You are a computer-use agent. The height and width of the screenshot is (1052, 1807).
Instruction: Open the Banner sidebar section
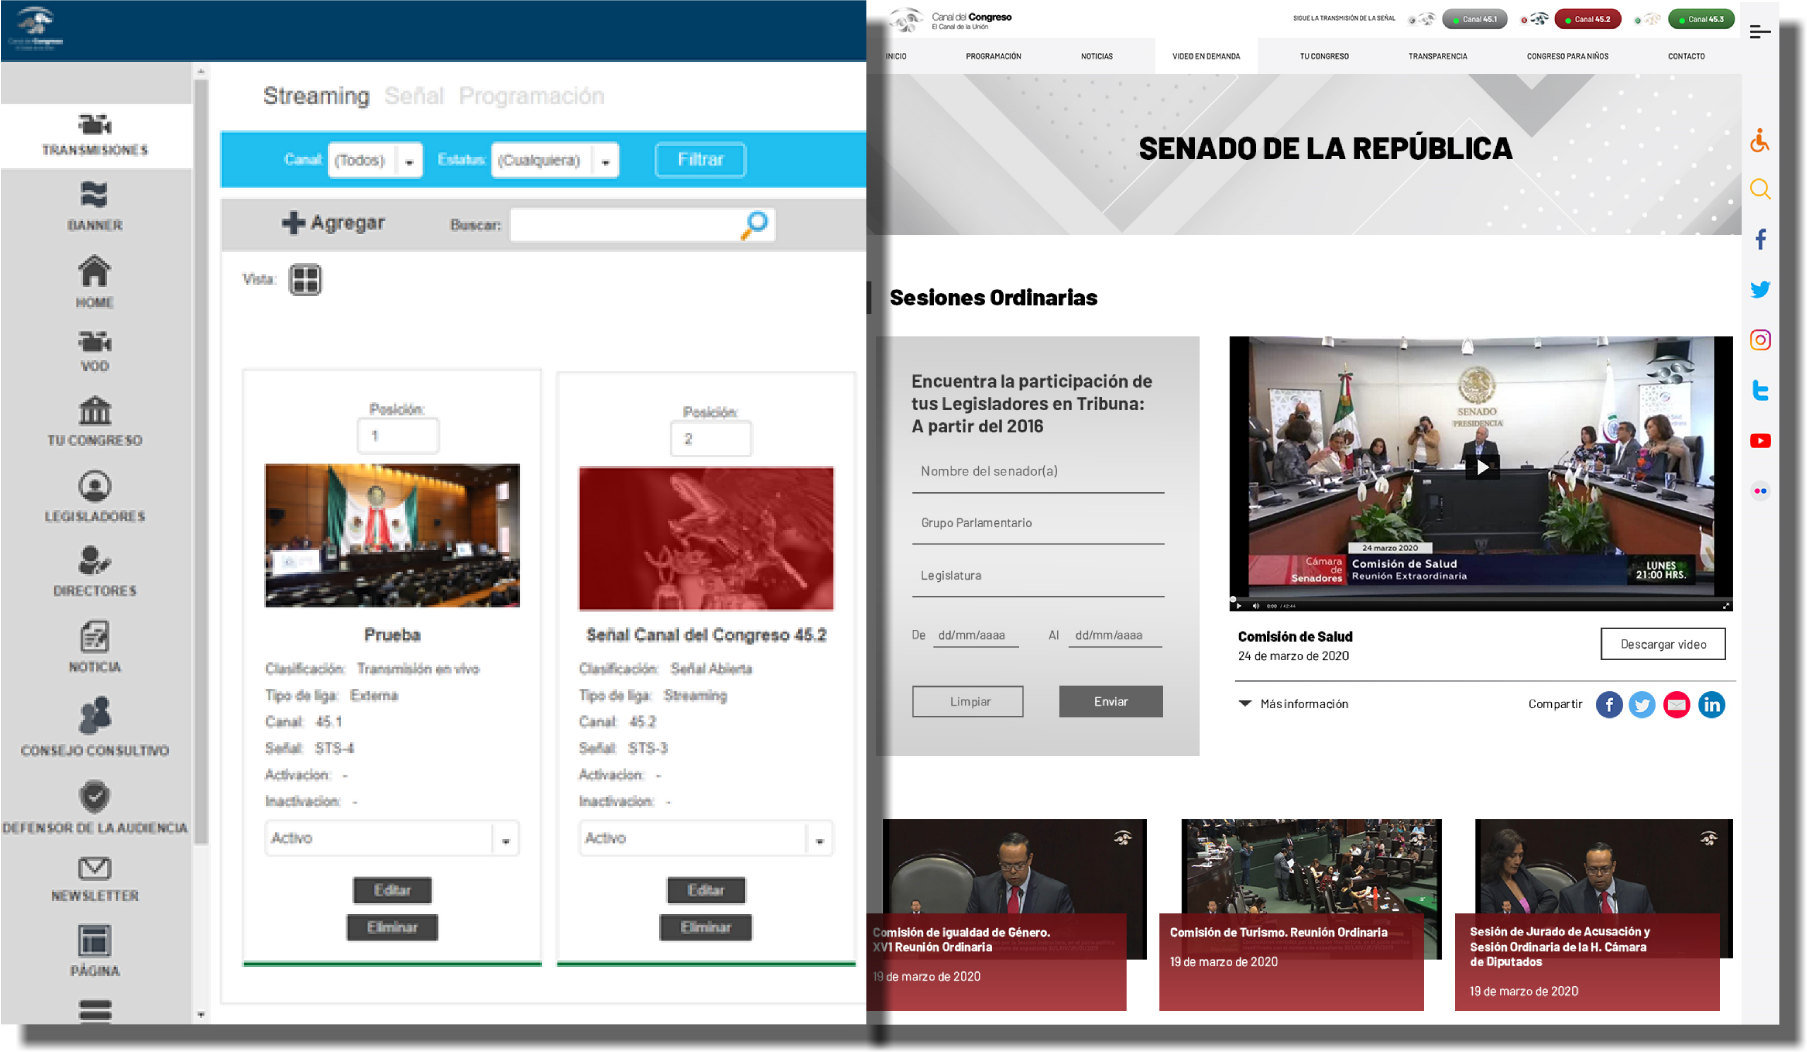pos(95,206)
